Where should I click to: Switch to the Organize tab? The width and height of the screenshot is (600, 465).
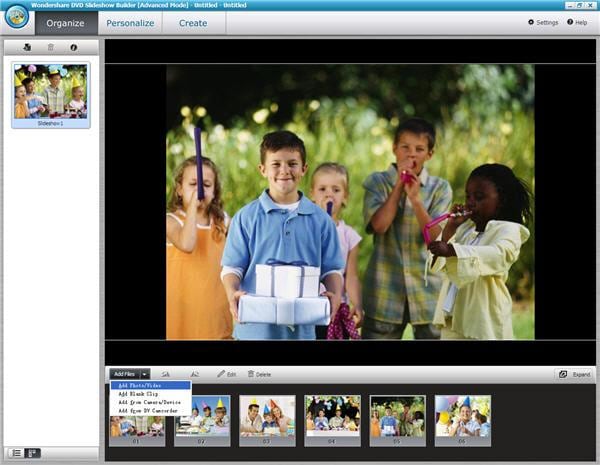click(x=66, y=23)
